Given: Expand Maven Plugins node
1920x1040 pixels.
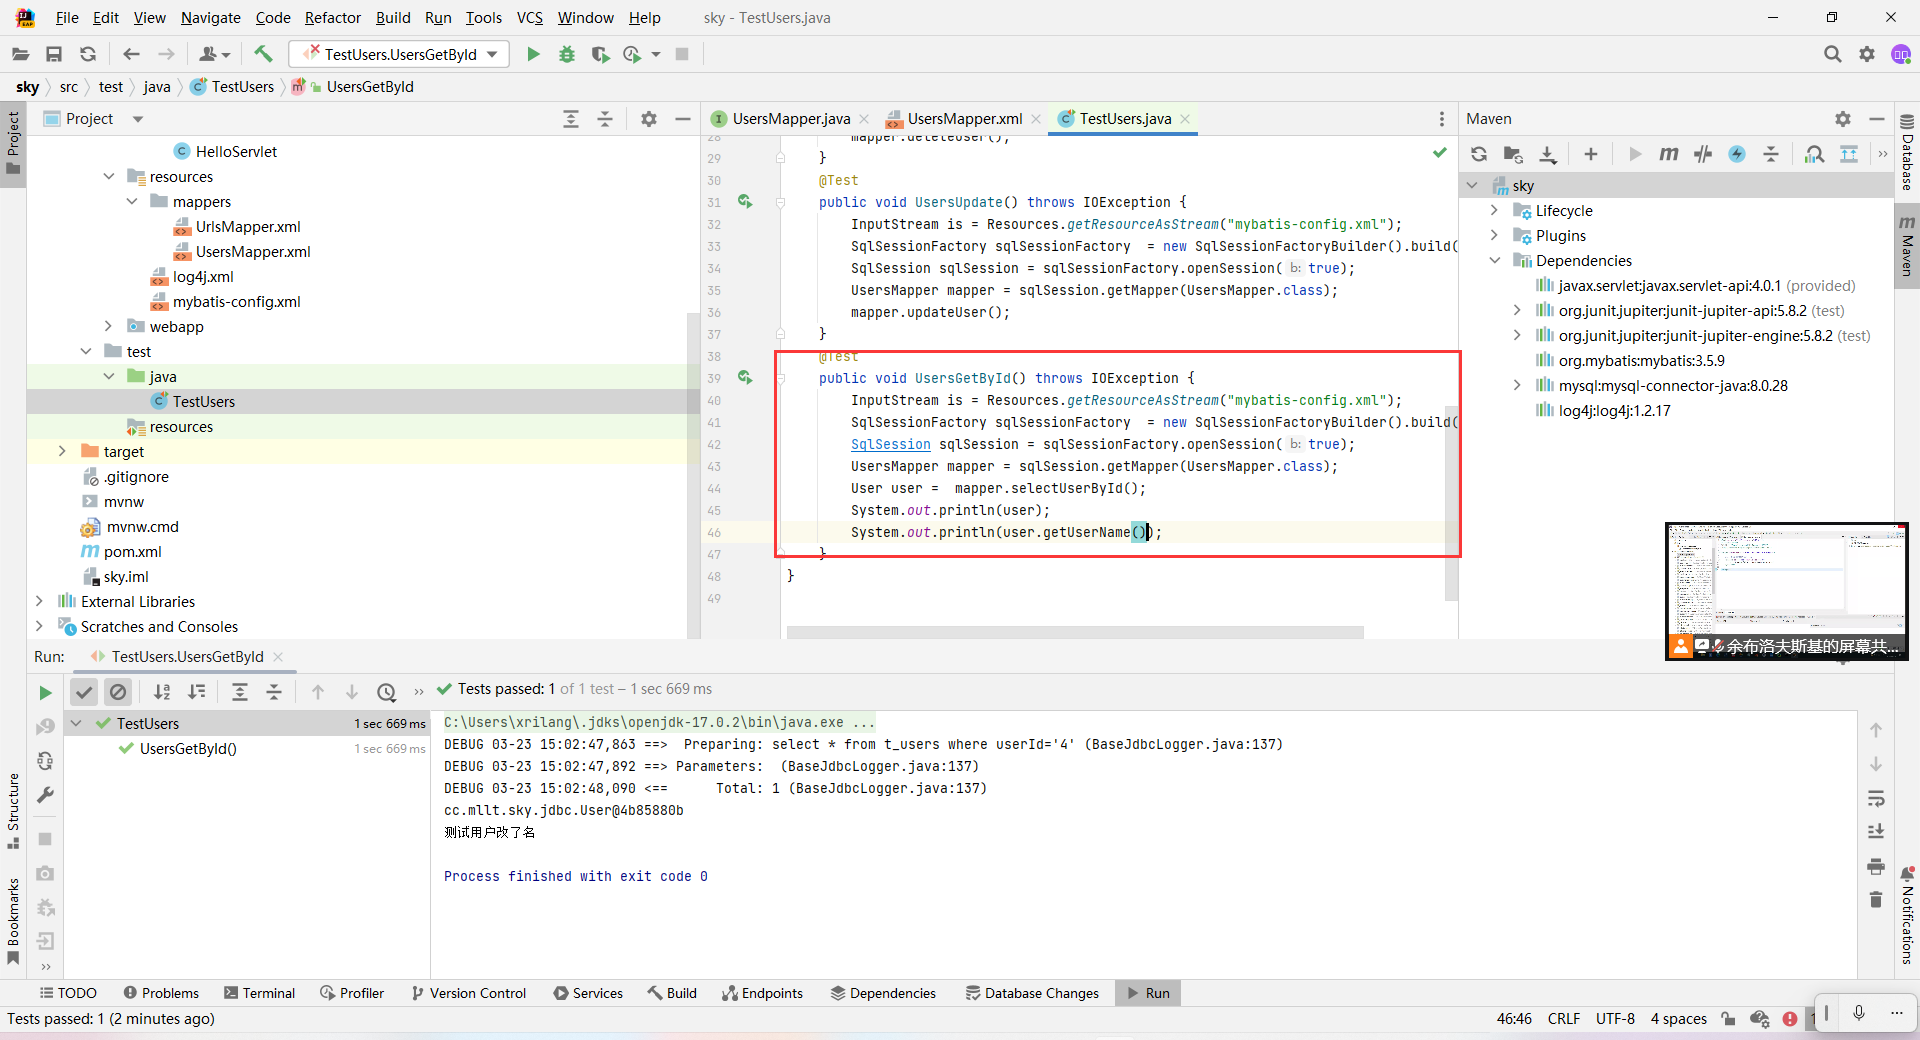Looking at the screenshot, I should (x=1494, y=235).
